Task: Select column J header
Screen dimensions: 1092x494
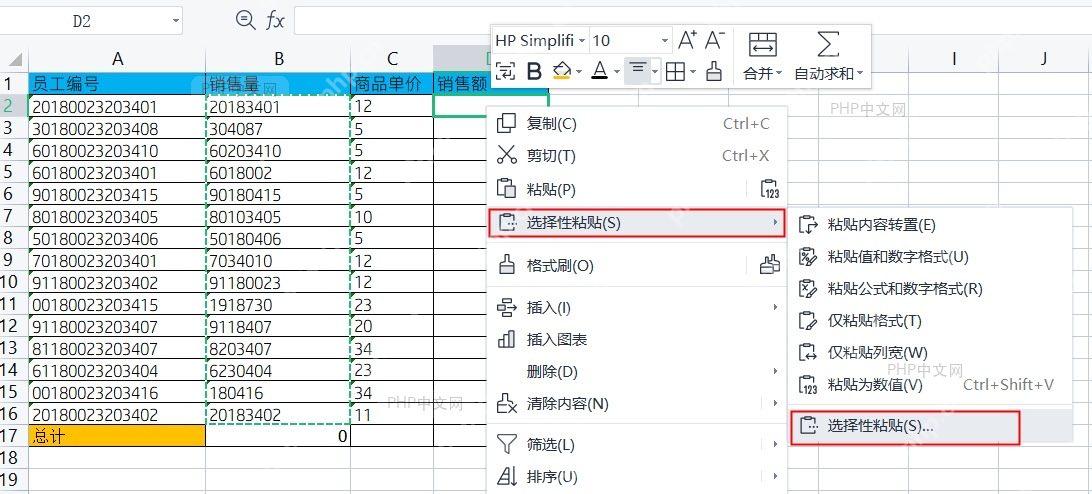Action: tap(1043, 59)
